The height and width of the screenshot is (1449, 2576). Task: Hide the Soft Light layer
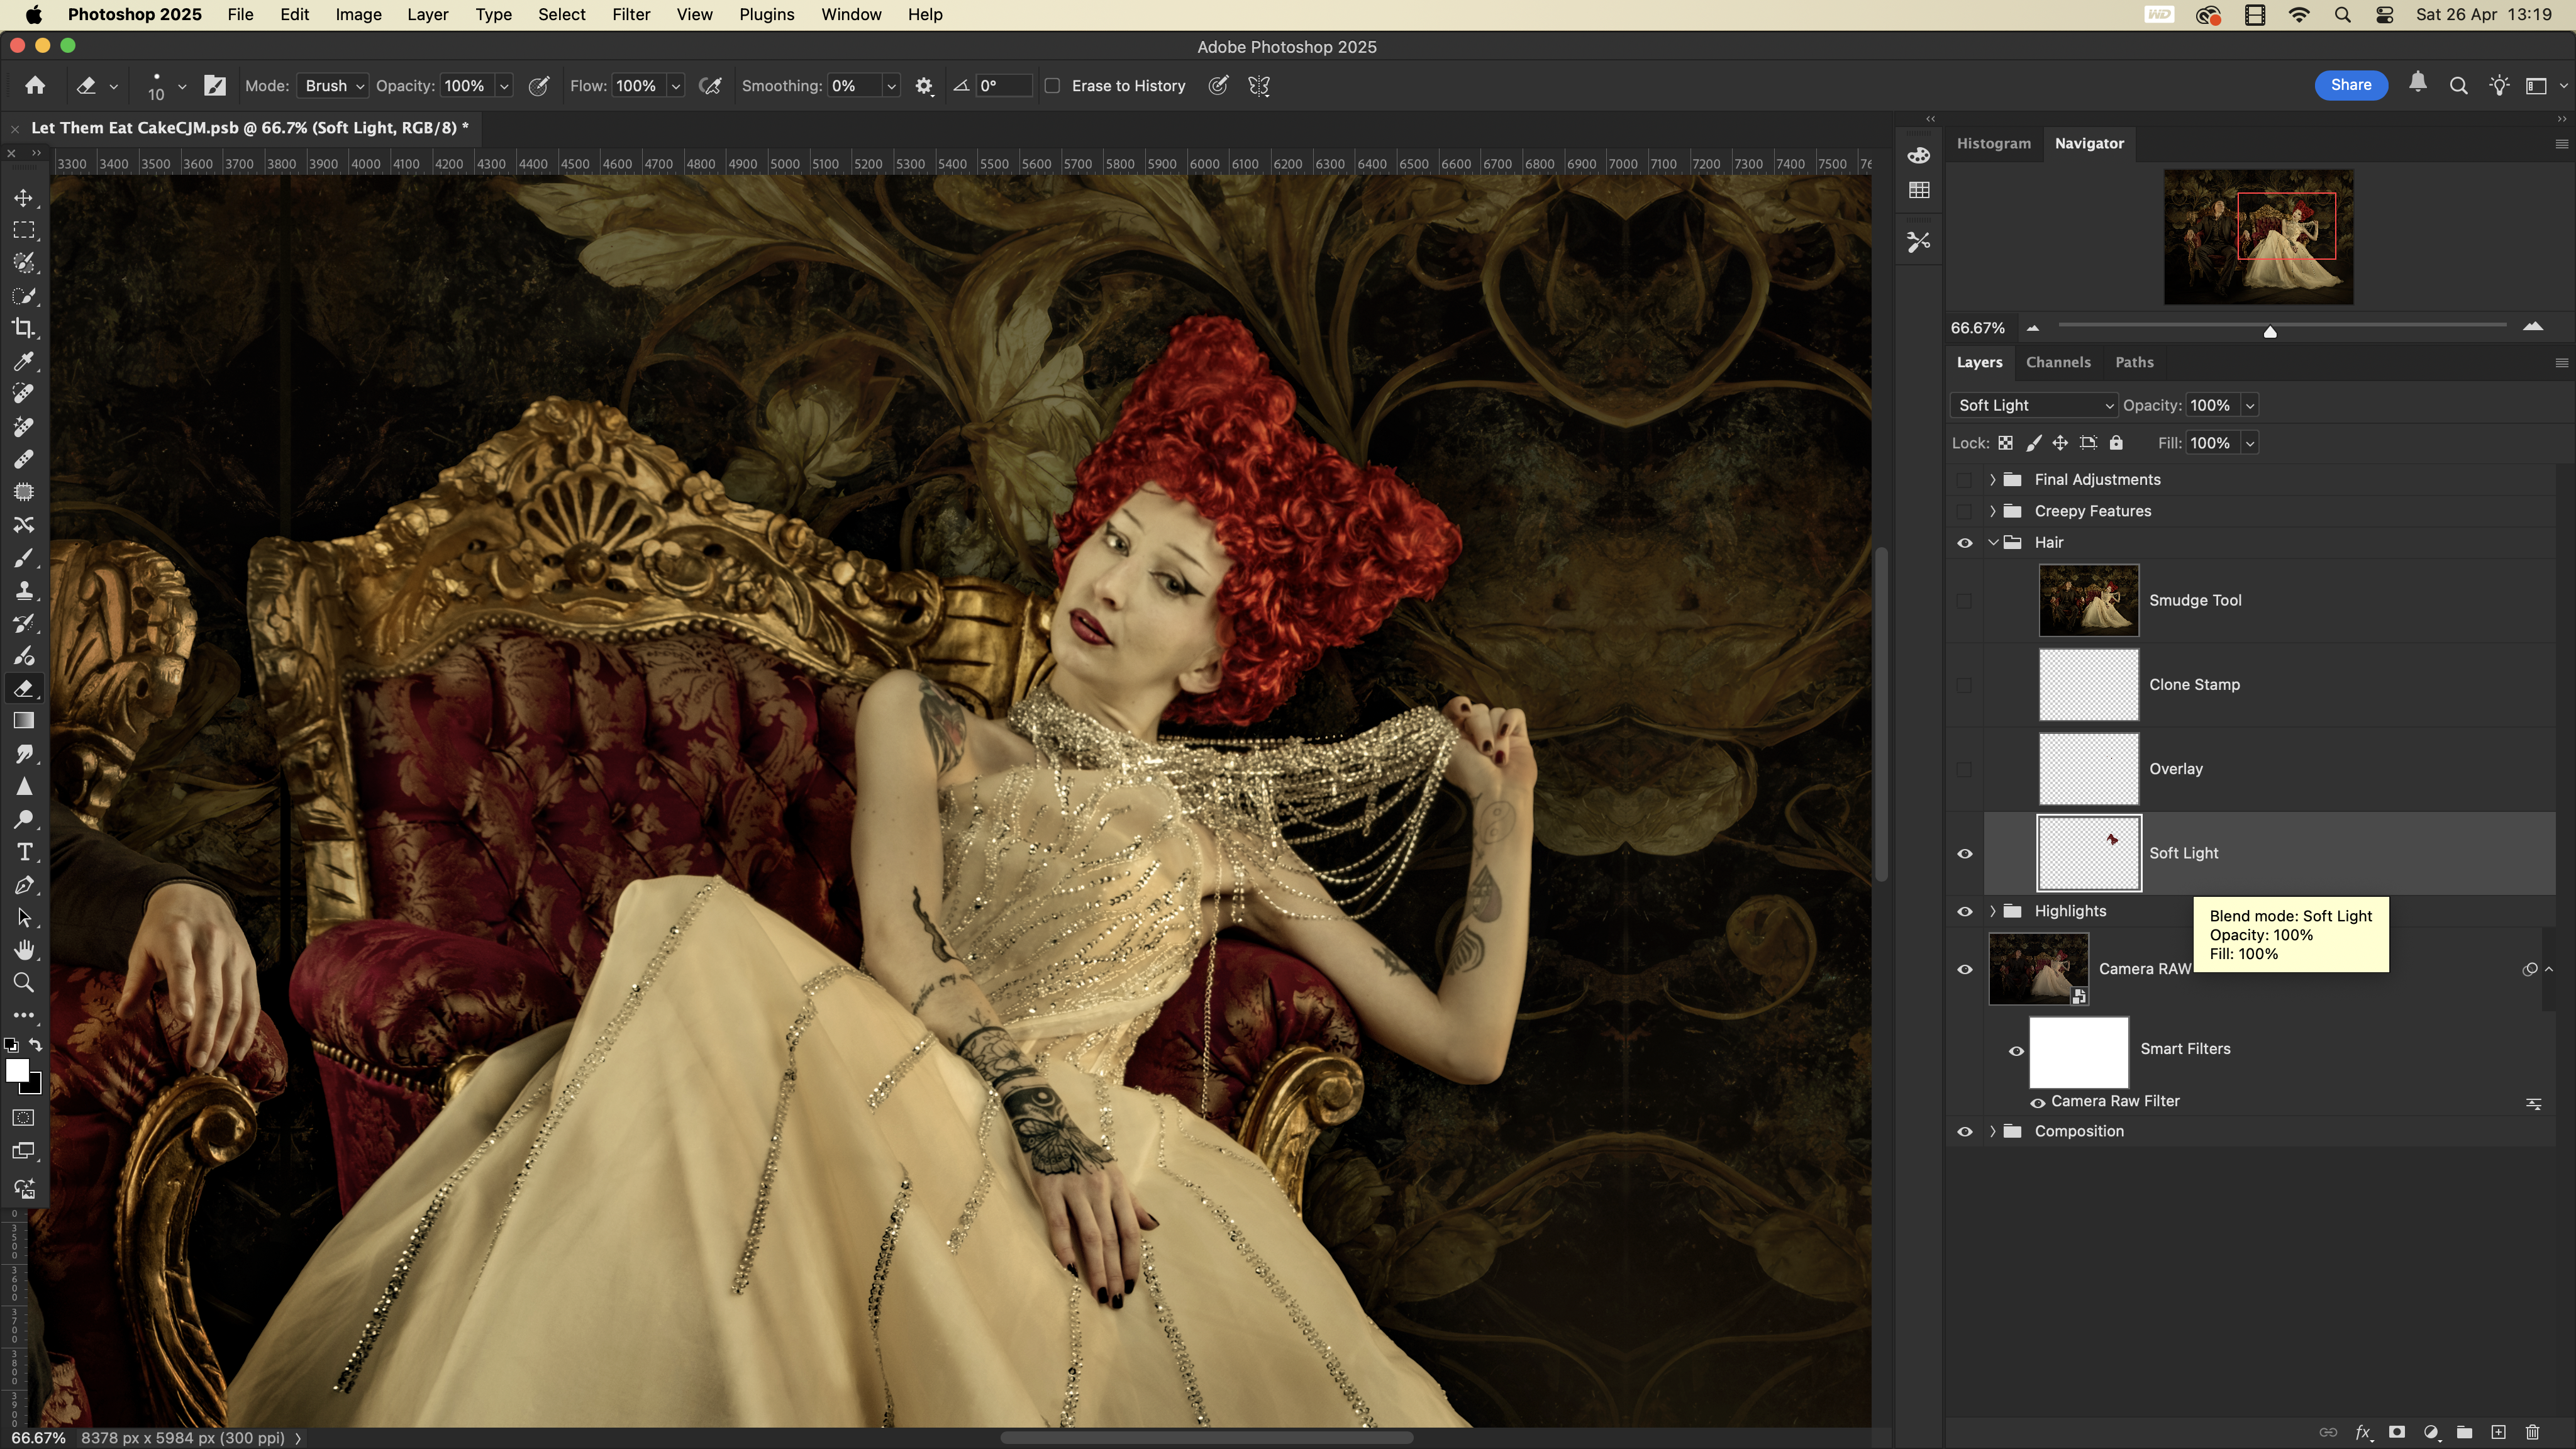1964,853
